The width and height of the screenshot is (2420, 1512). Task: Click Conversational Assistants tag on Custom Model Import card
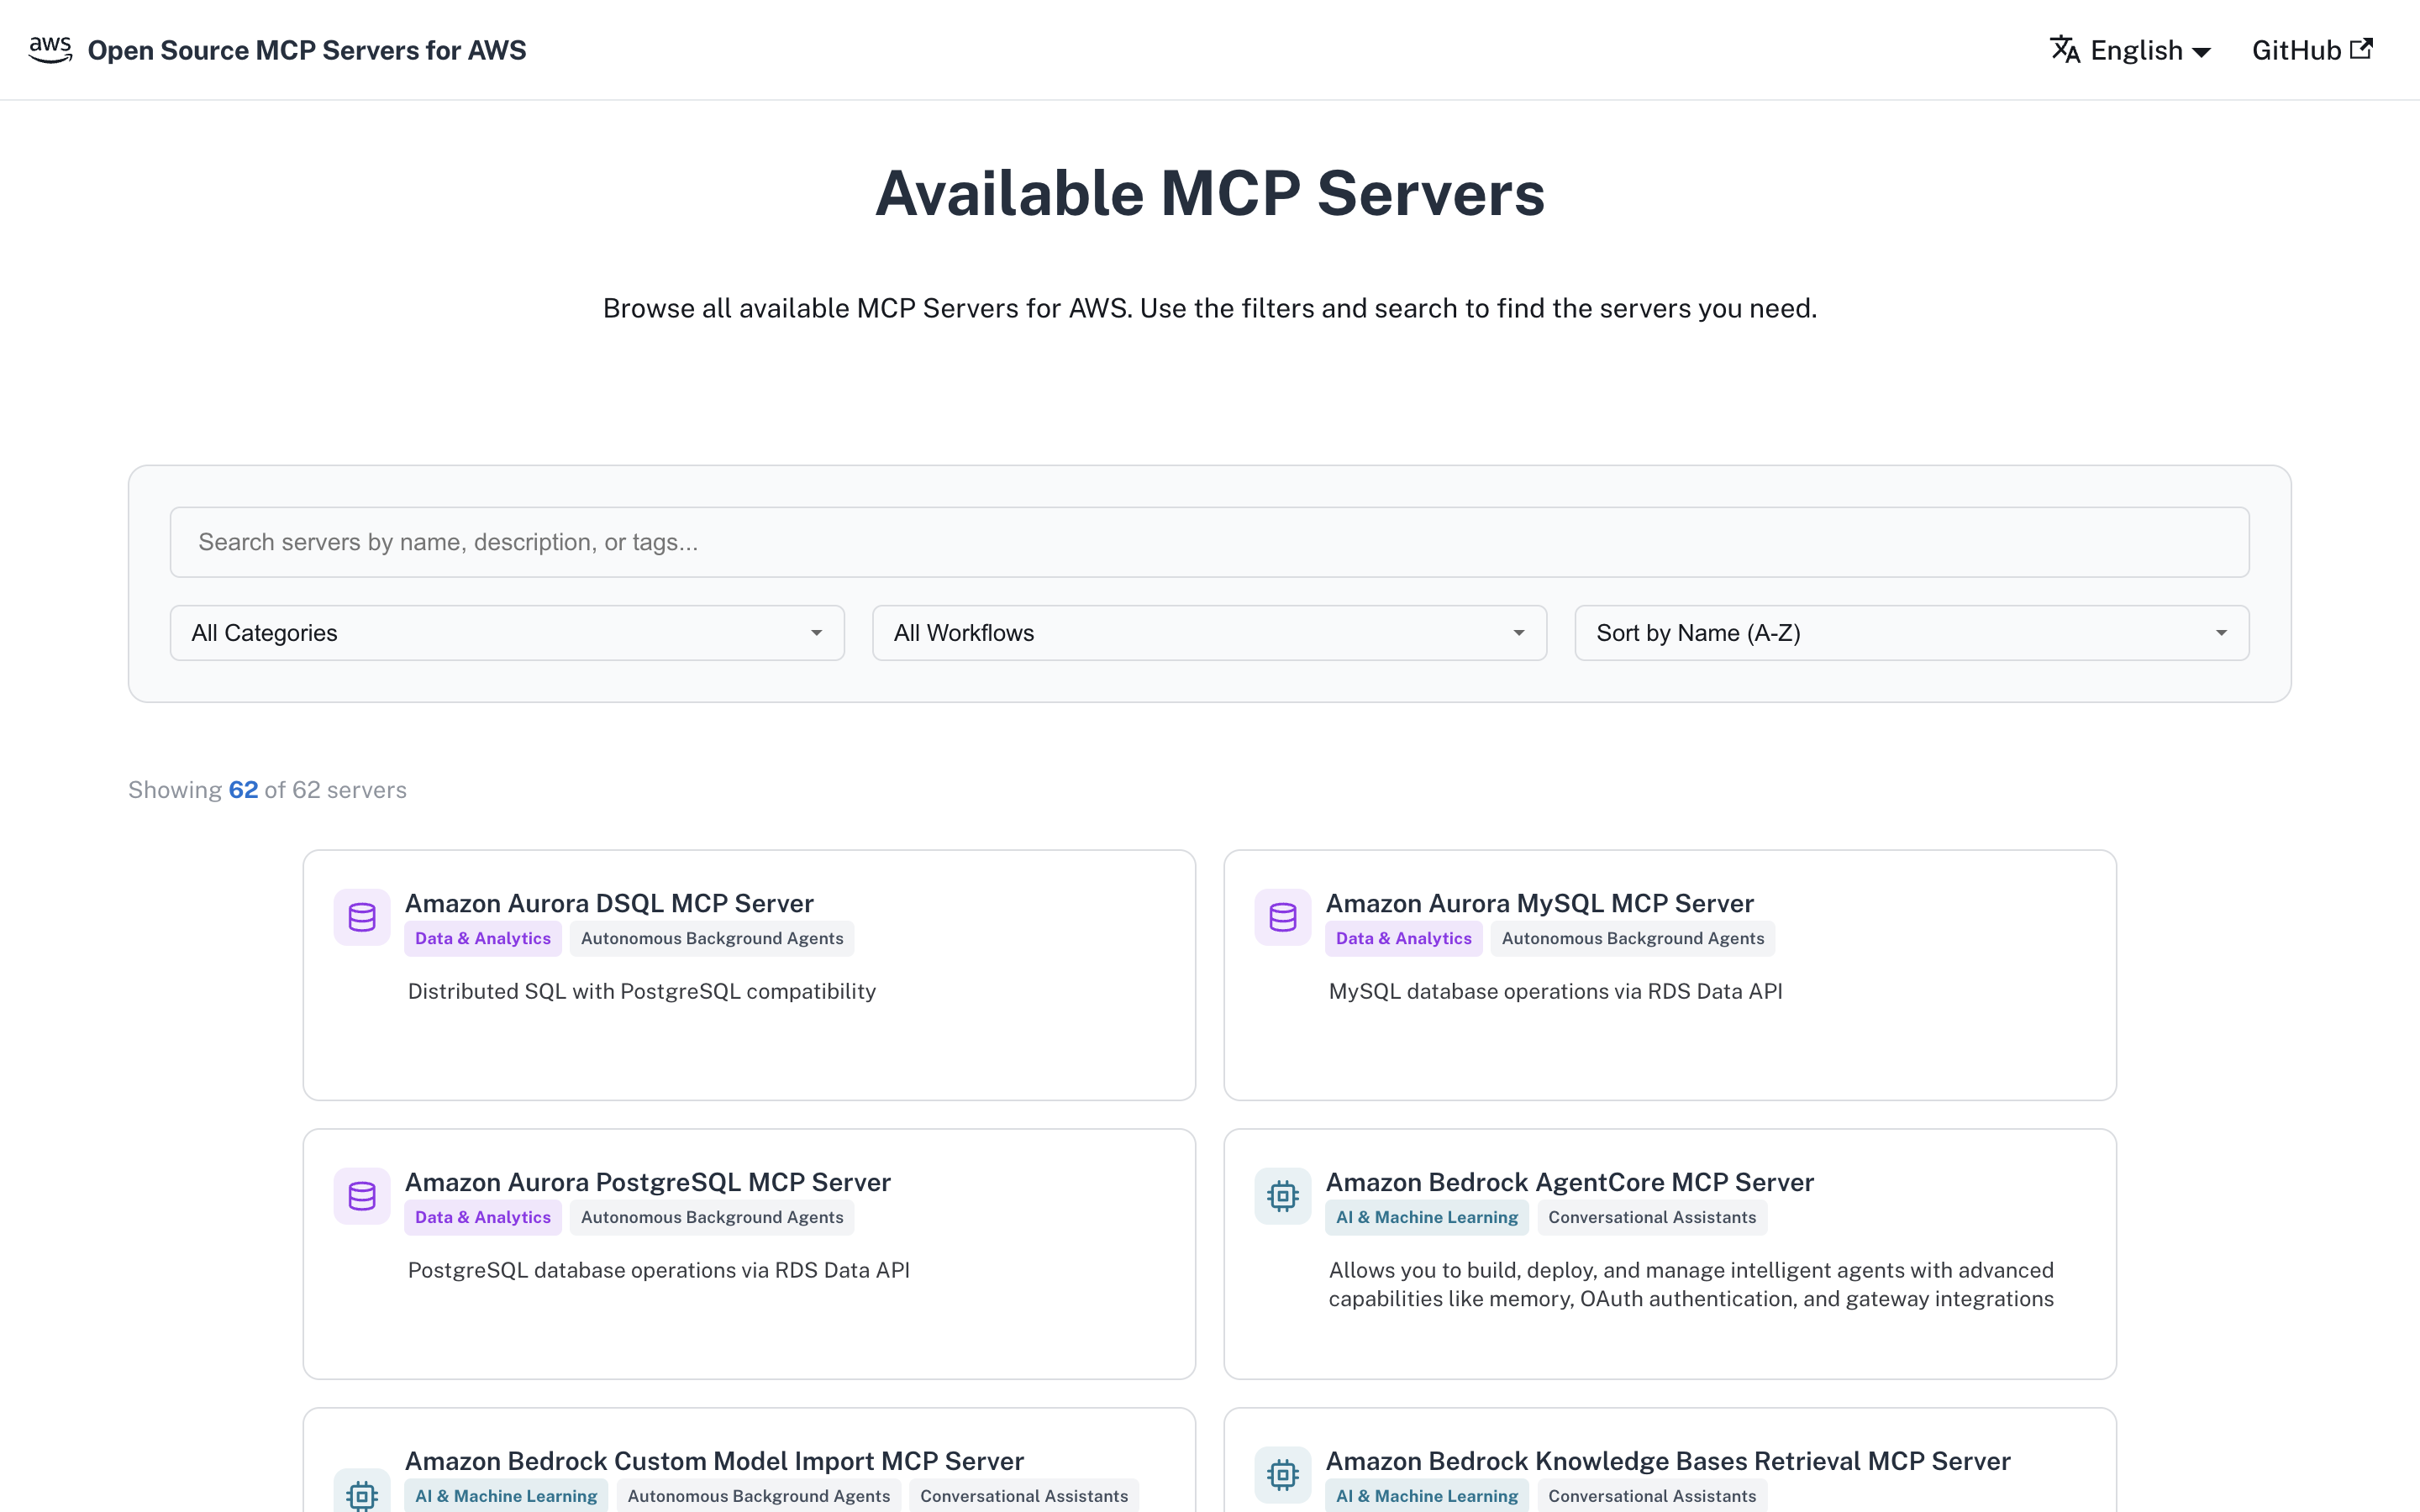pyautogui.click(x=1024, y=1495)
